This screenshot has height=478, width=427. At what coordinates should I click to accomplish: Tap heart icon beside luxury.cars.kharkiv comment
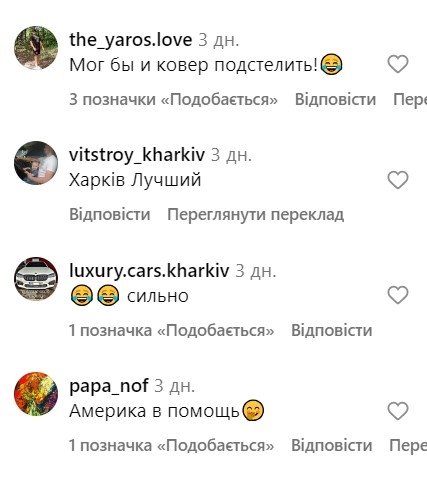tap(398, 295)
